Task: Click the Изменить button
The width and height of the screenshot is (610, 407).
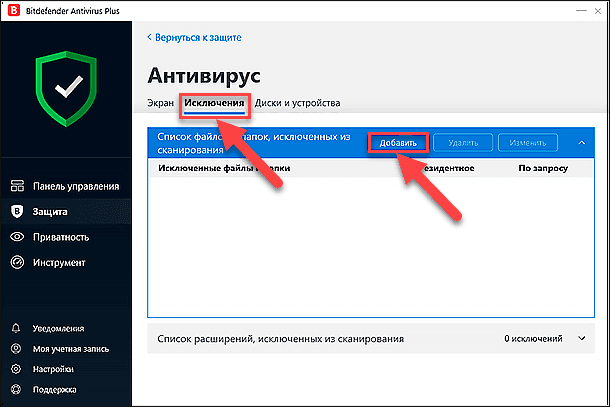Action: [x=528, y=143]
